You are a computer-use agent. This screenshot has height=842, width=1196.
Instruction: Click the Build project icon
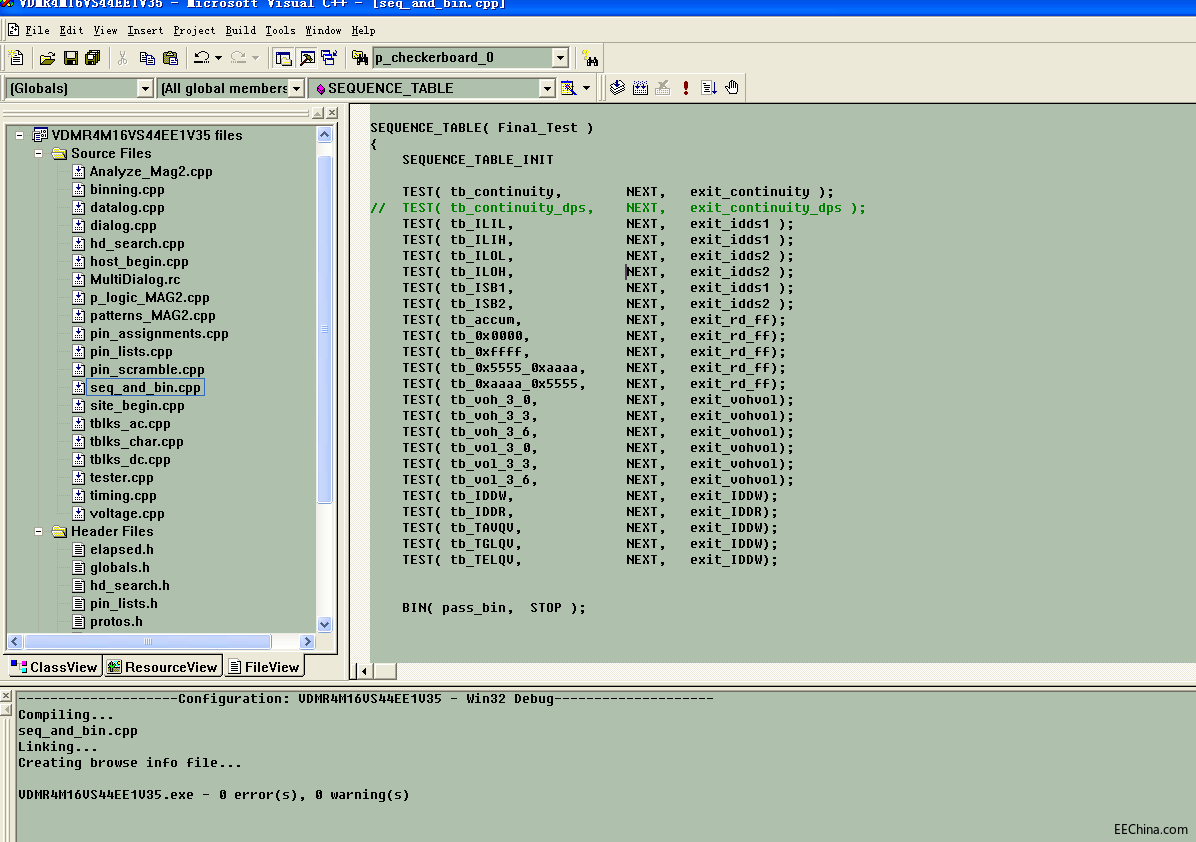[640, 88]
